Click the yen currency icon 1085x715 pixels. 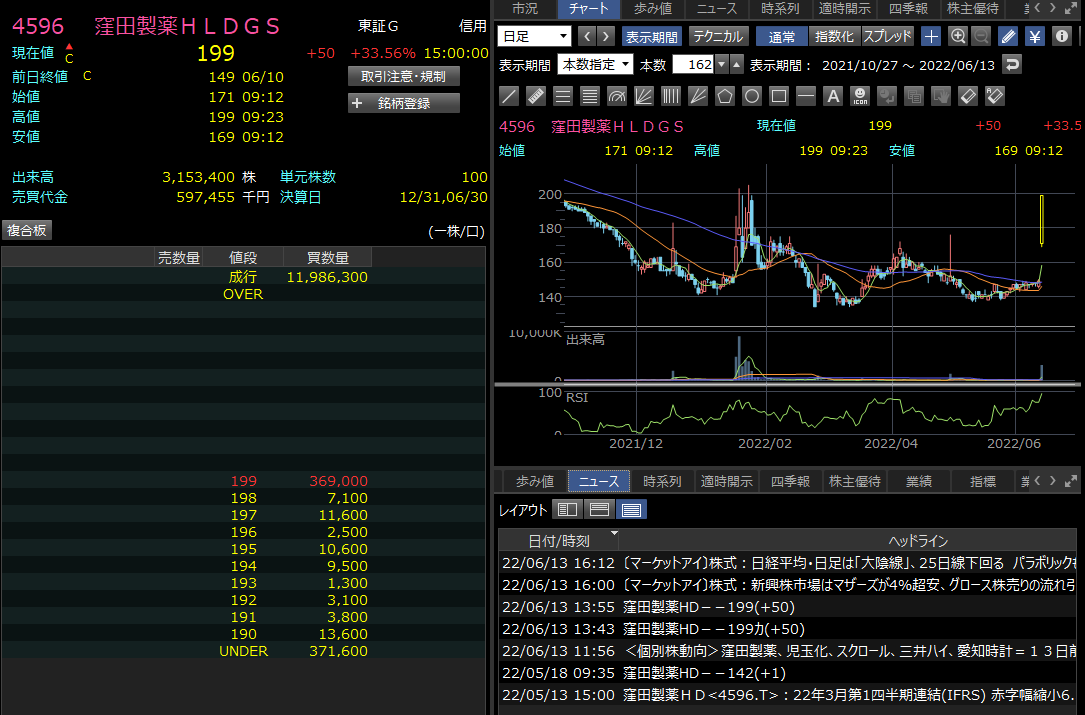1035,37
